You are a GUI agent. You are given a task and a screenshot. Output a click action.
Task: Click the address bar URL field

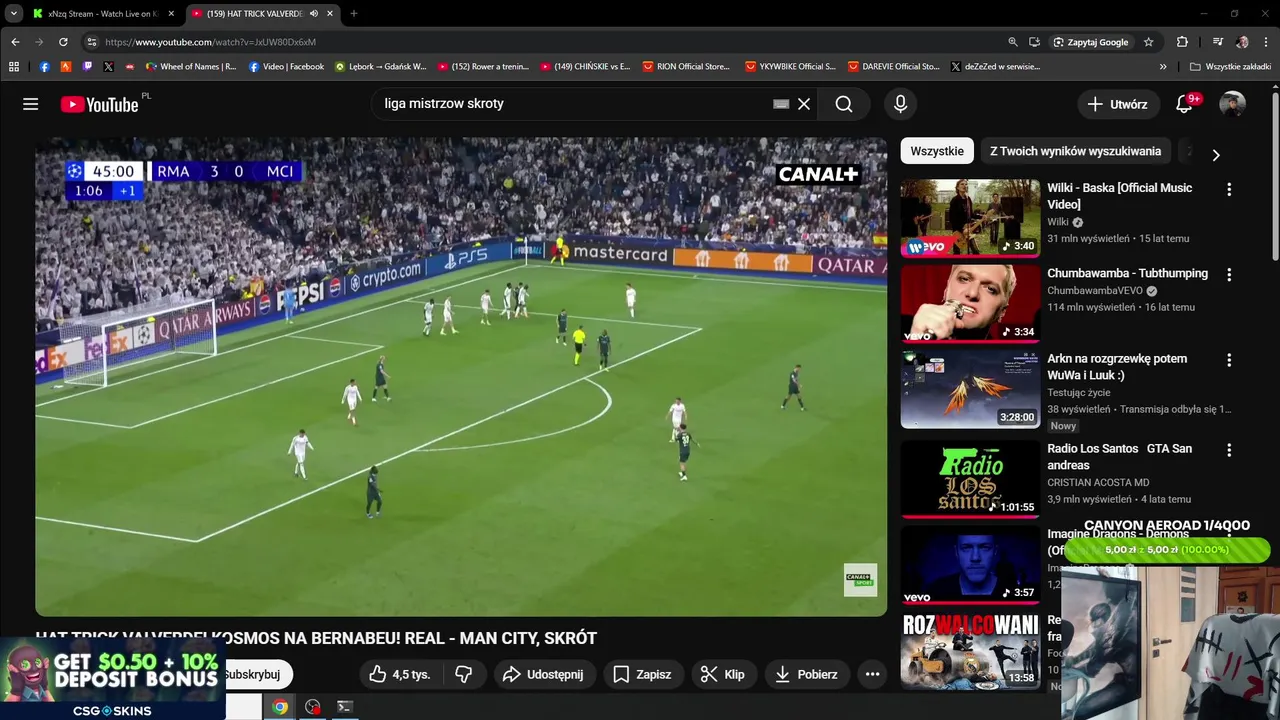click(550, 42)
